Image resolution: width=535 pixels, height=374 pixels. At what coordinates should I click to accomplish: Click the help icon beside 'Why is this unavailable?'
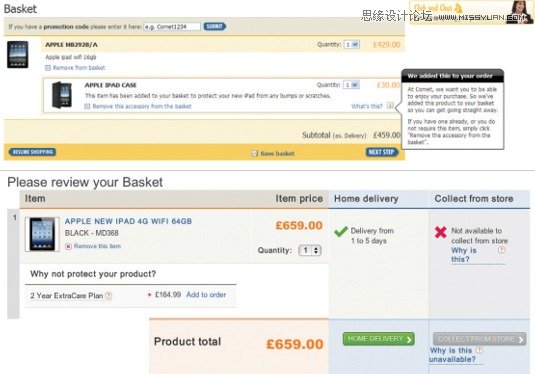click(479, 349)
